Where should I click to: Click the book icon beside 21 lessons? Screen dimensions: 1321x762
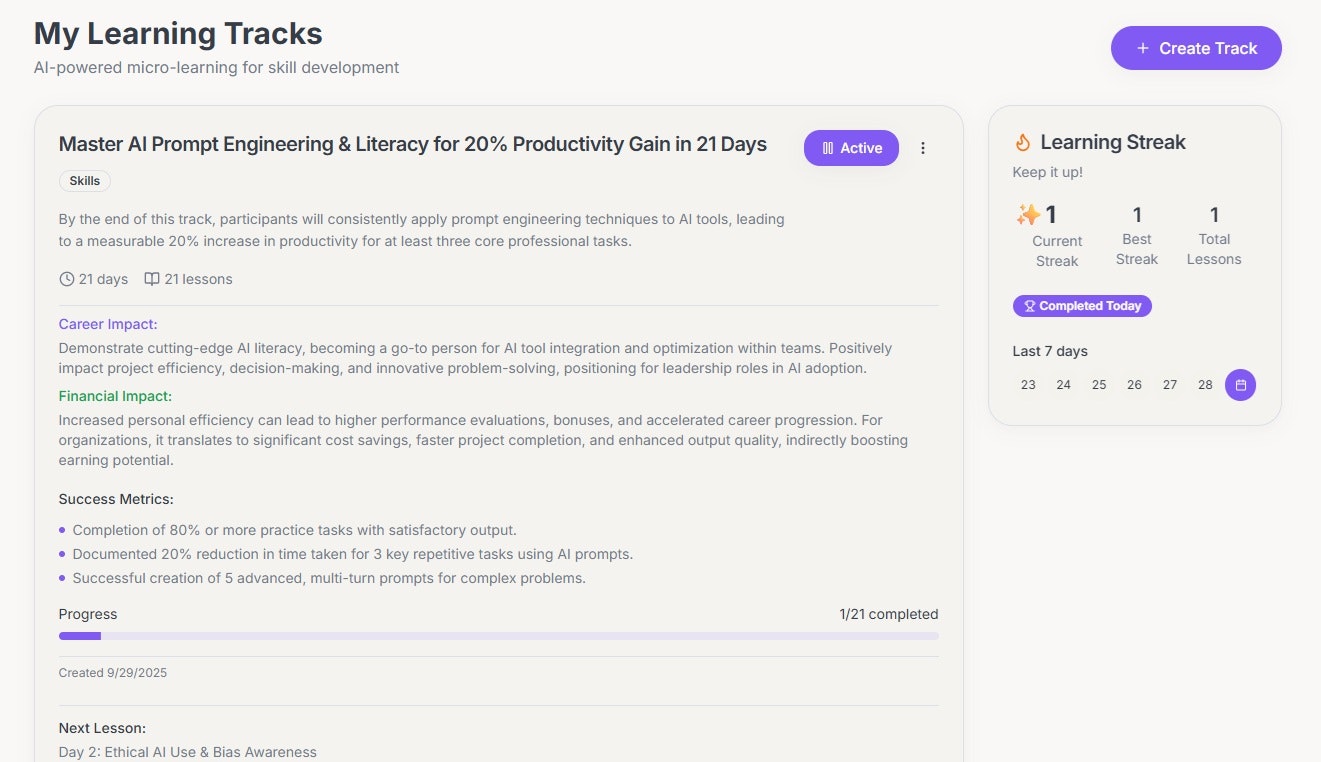(150, 278)
